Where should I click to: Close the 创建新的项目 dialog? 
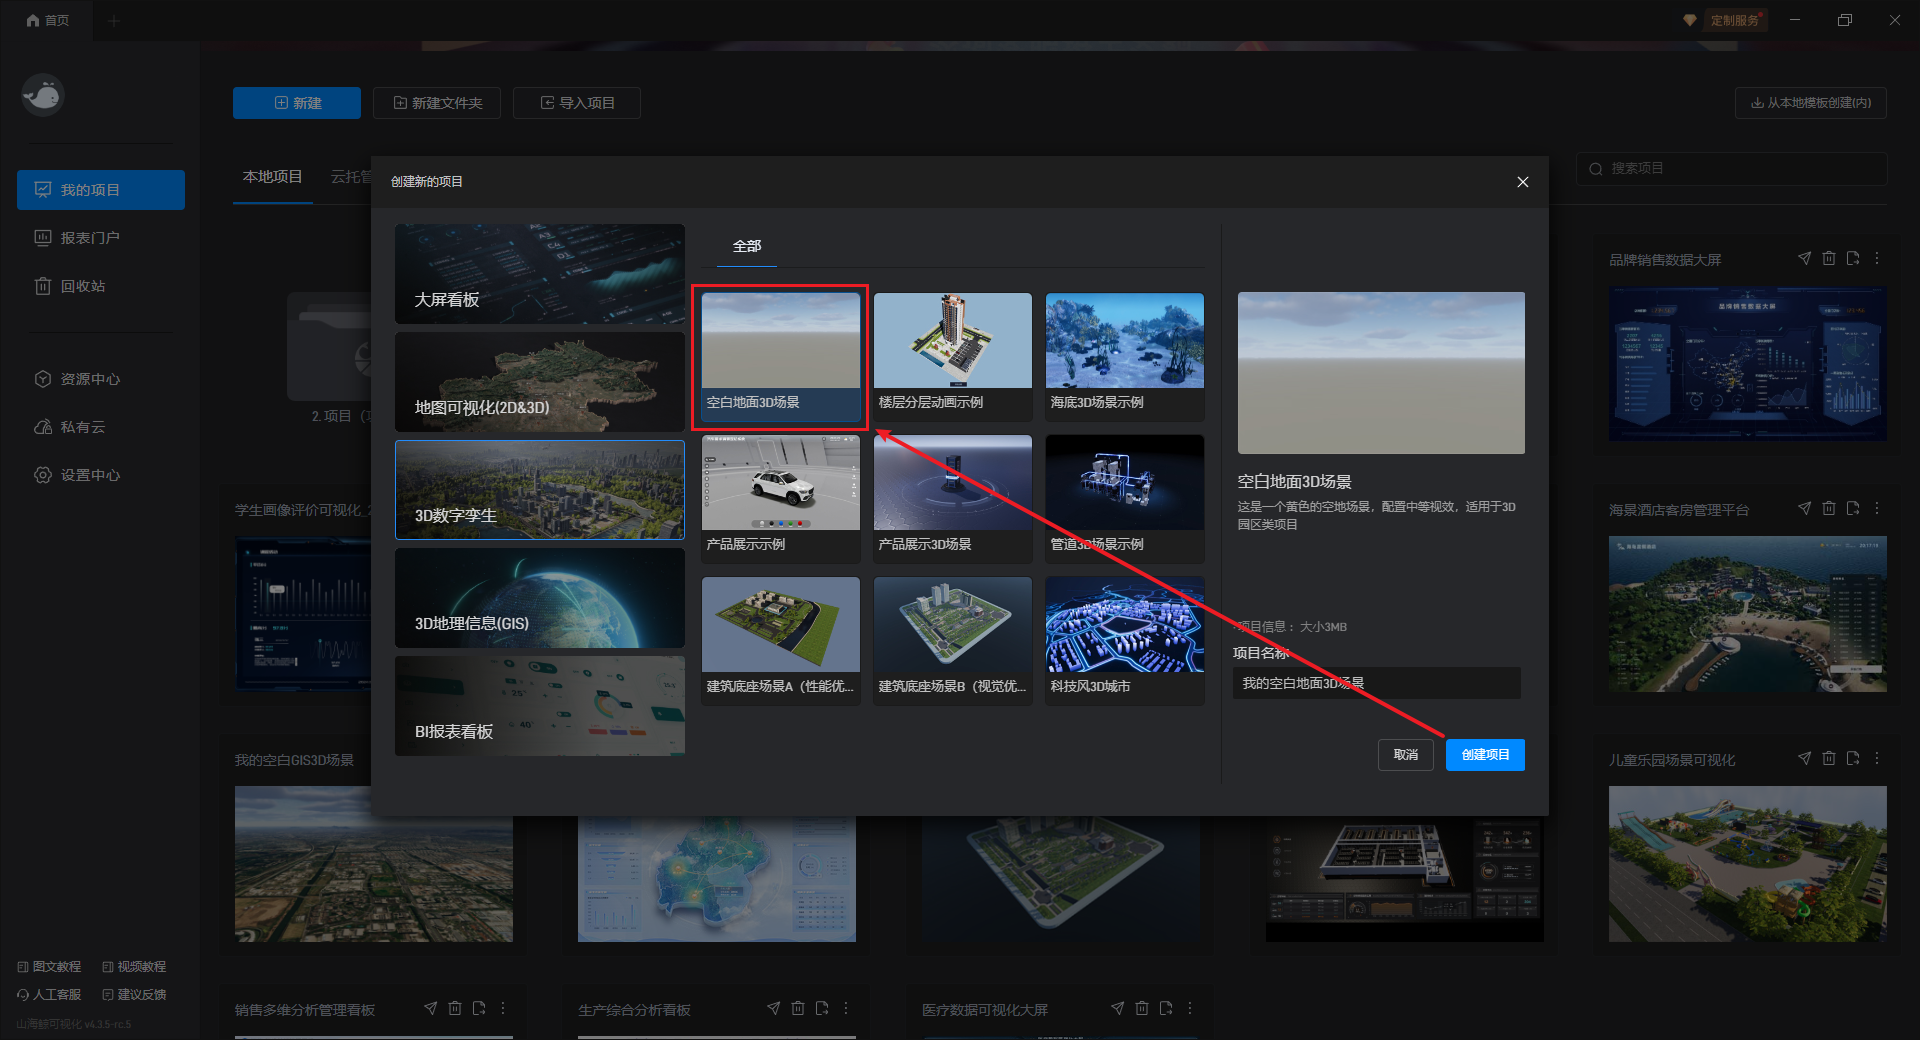tap(1523, 182)
